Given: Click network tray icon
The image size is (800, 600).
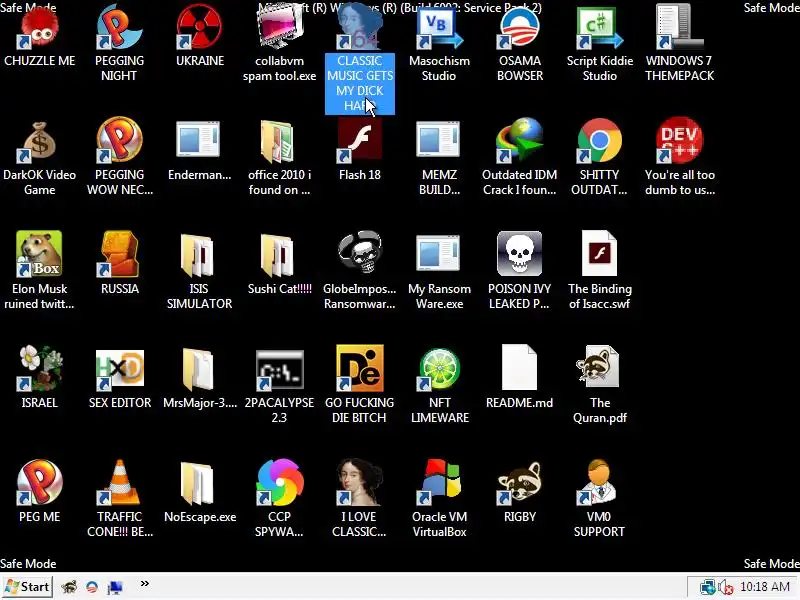Looking at the screenshot, I should (x=707, y=588).
